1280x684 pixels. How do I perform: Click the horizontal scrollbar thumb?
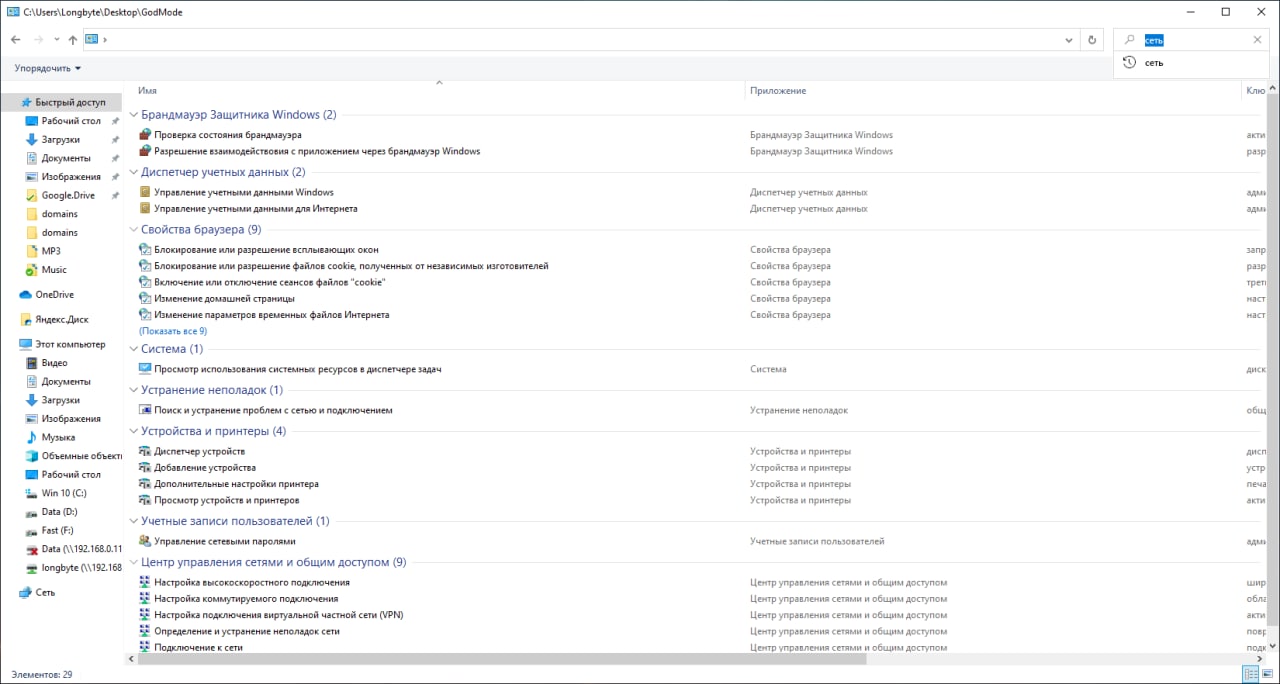point(502,659)
